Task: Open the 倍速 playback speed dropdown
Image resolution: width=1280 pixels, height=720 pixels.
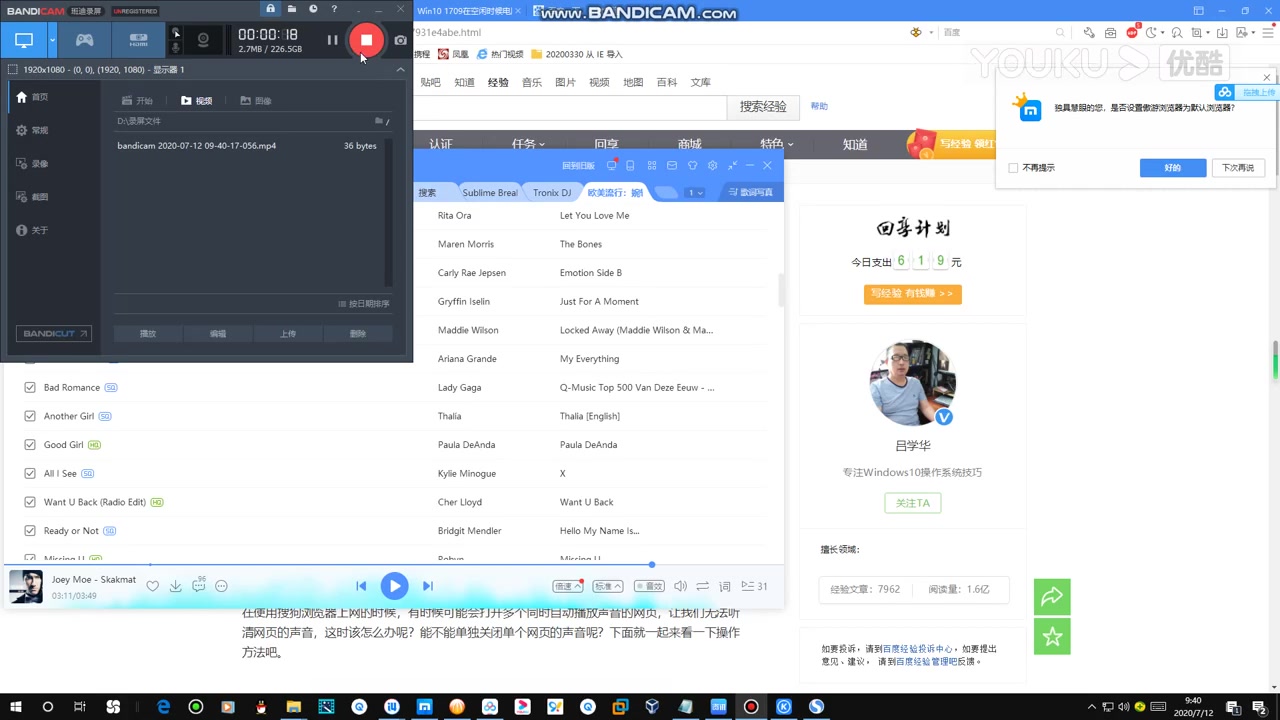Action: click(568, 586)
